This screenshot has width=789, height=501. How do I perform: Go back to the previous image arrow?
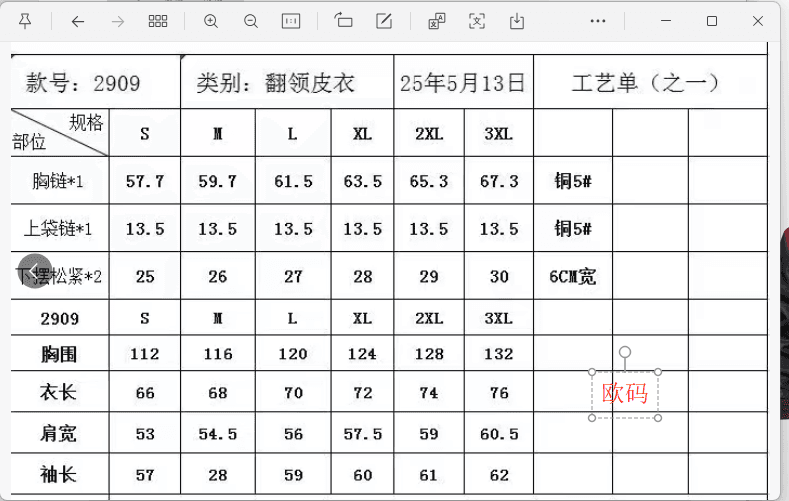coord(77,21)
